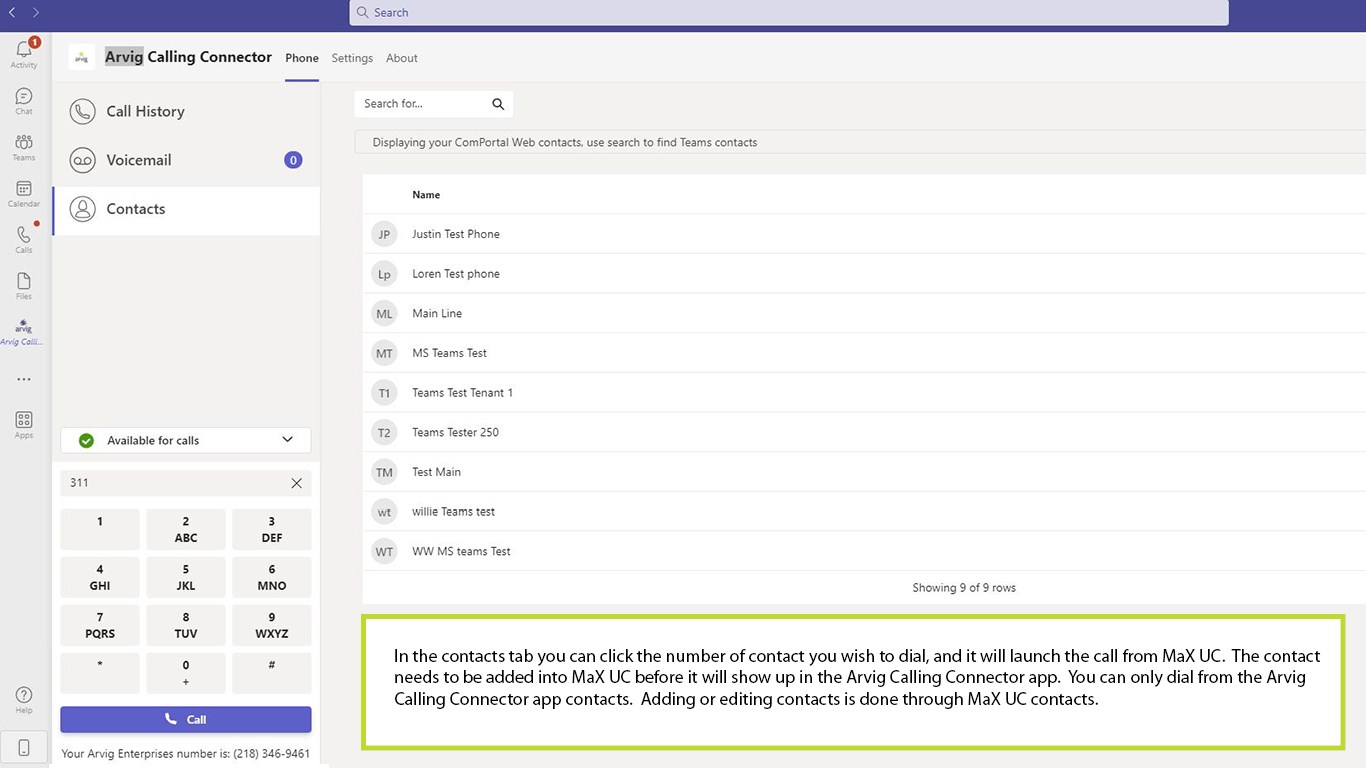Open Voicemail list
This screenshot has width=1366, height=768.
click(x=186, y=160)
